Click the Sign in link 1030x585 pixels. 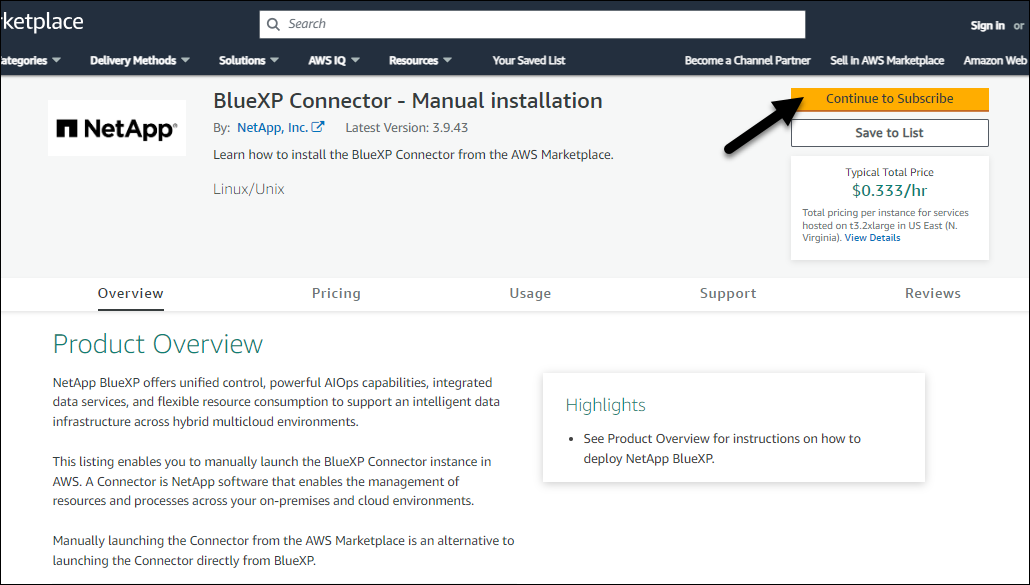coord(988,25)
